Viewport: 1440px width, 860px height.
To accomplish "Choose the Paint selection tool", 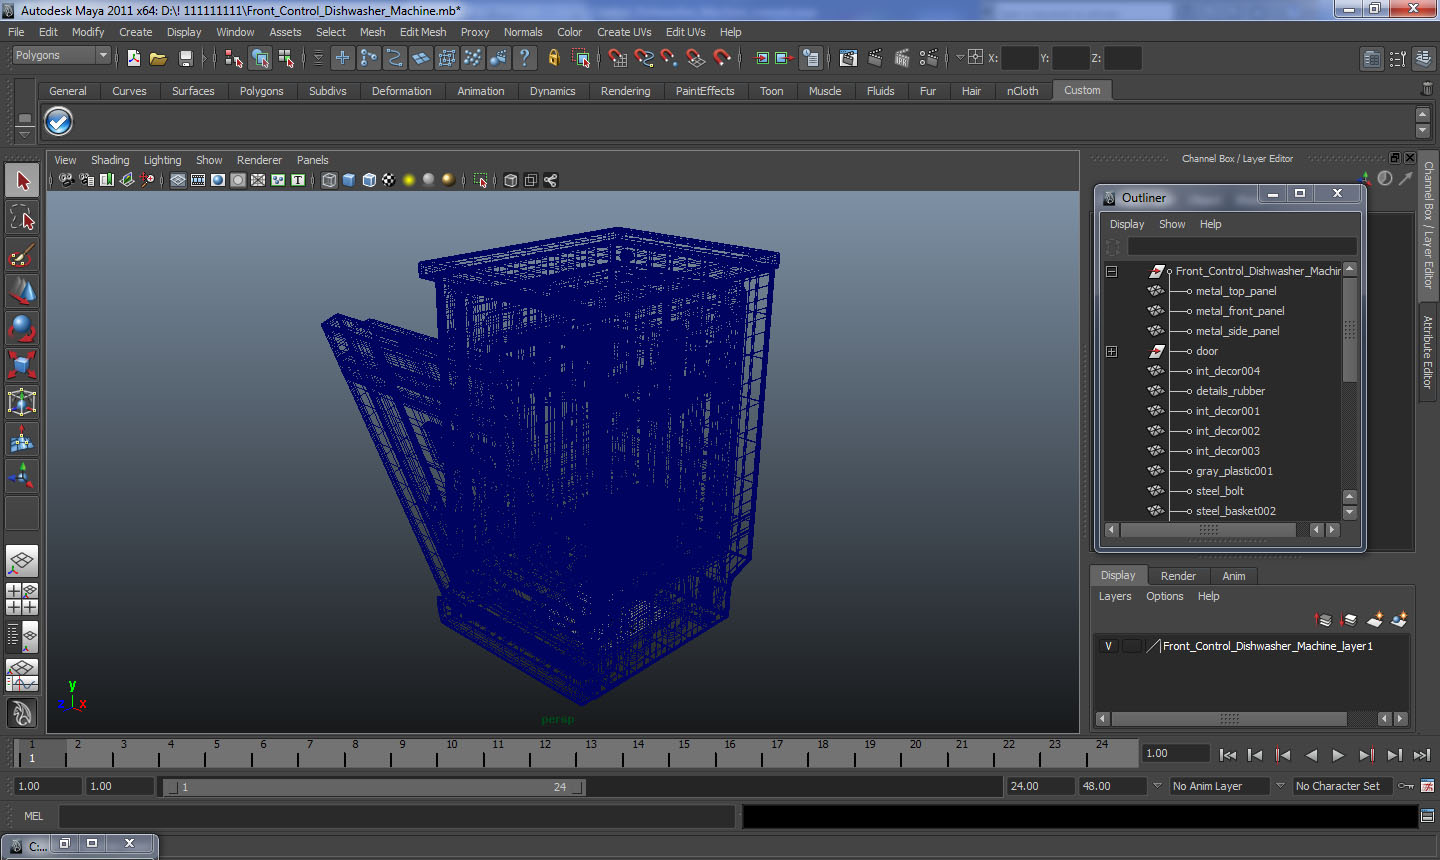I will pyautogui.click(x=22, y=255).
